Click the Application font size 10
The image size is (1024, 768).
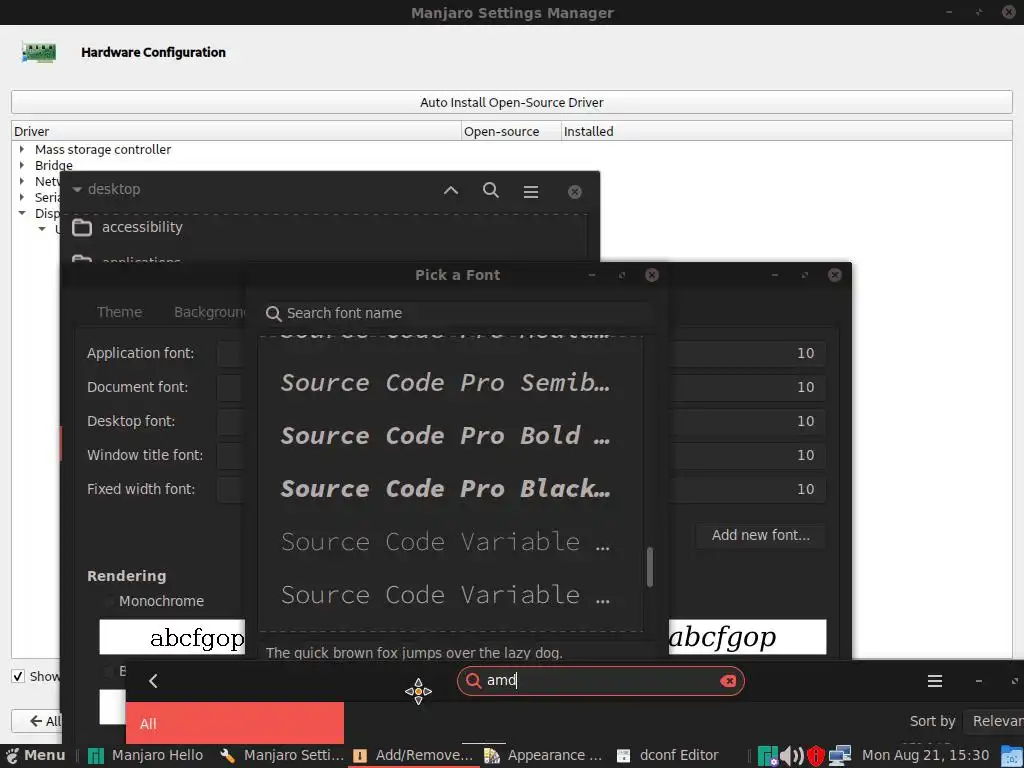[805, 353]
